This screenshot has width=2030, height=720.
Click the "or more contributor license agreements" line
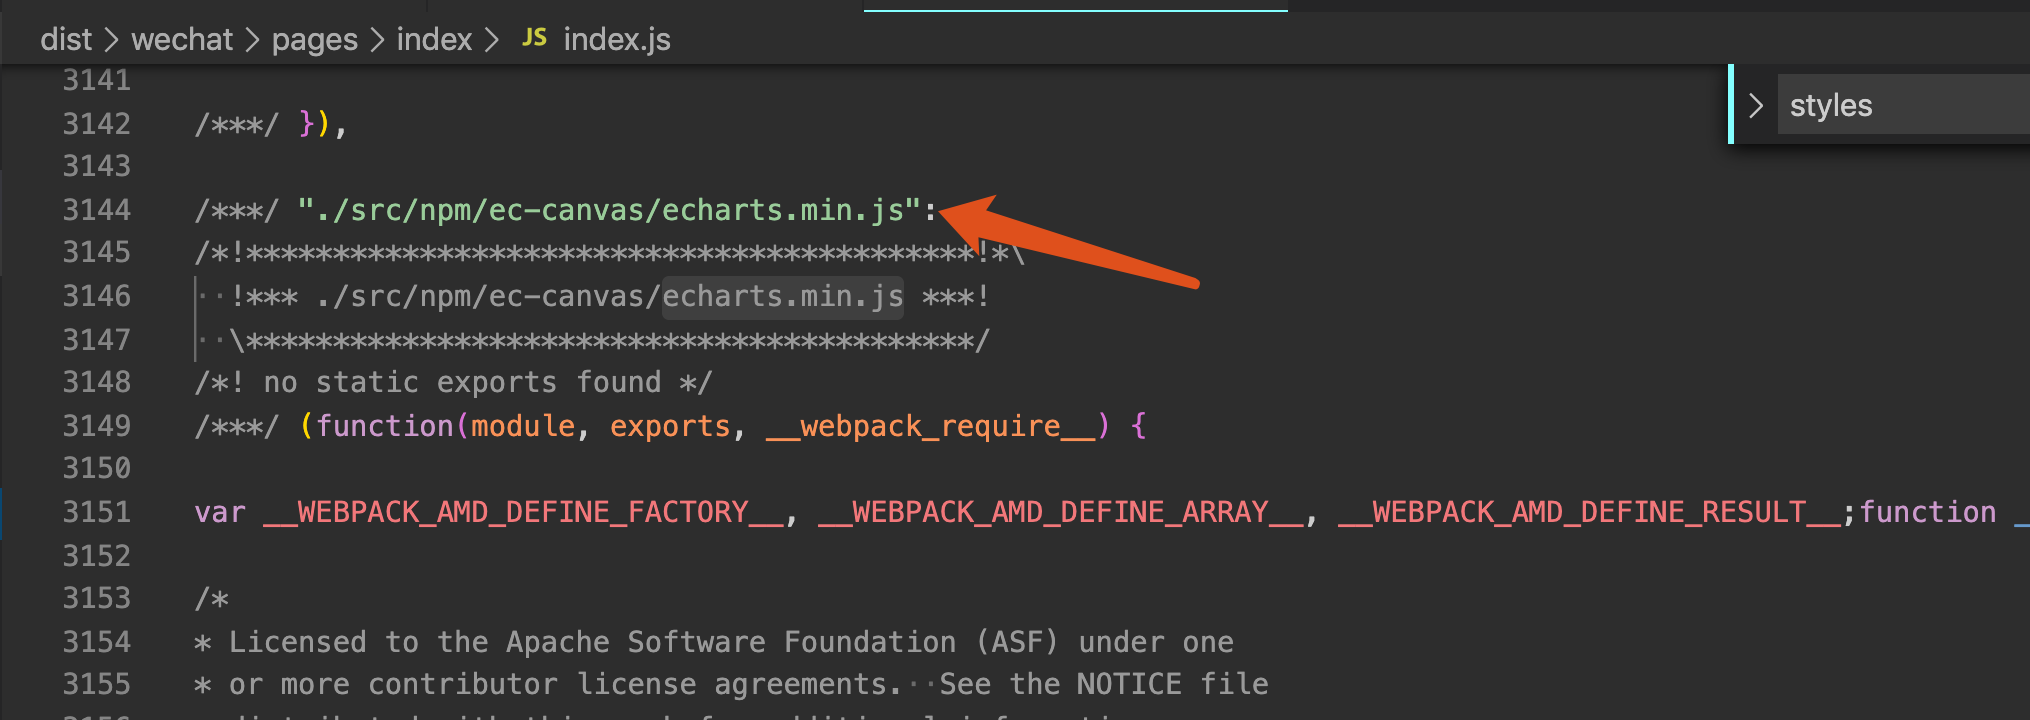[x=731, y=684]
